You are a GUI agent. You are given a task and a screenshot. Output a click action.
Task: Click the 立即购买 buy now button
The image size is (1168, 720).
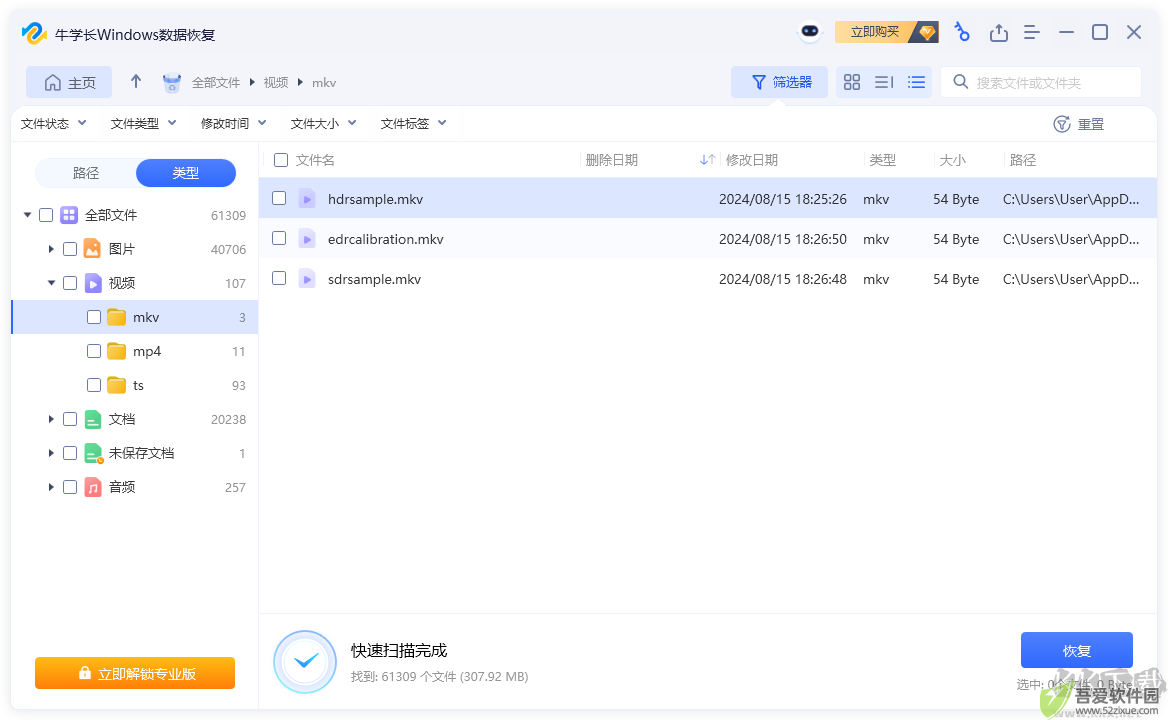pos(886,32)
